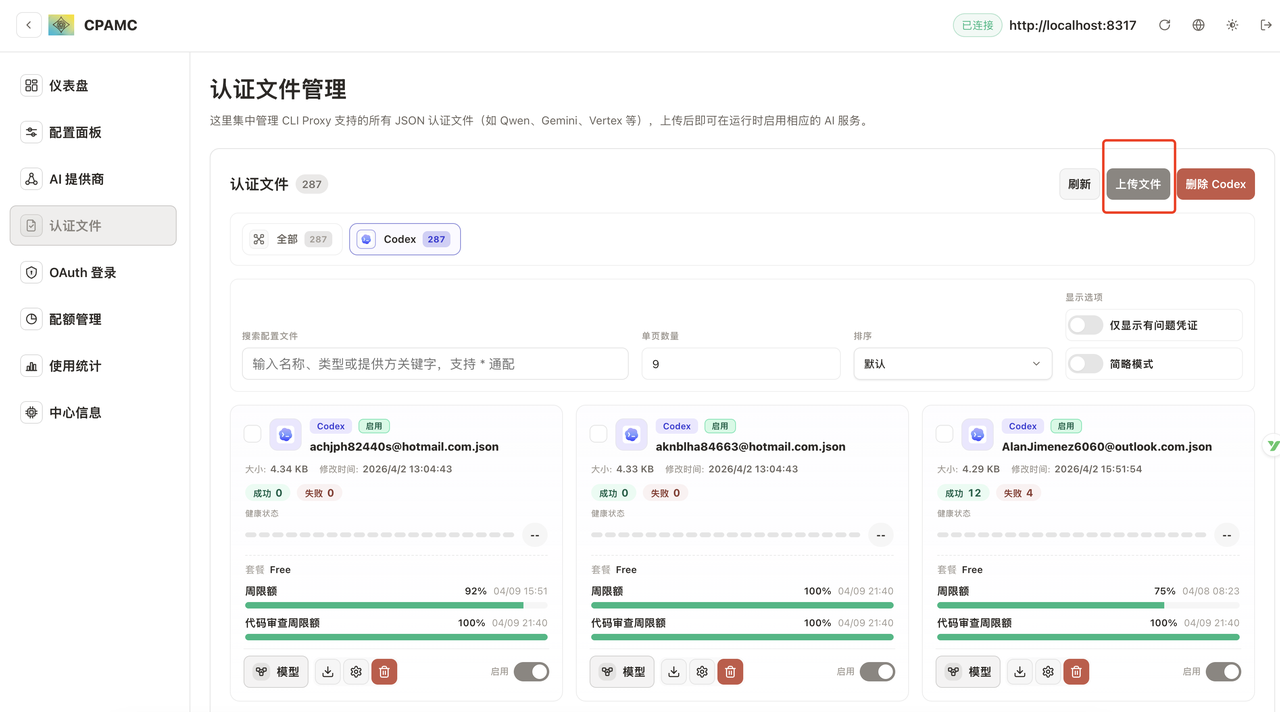The width and height of the screenshot is (1280, 712).
Task: Click the 删除 Codex button
Action: (1215, 184)
